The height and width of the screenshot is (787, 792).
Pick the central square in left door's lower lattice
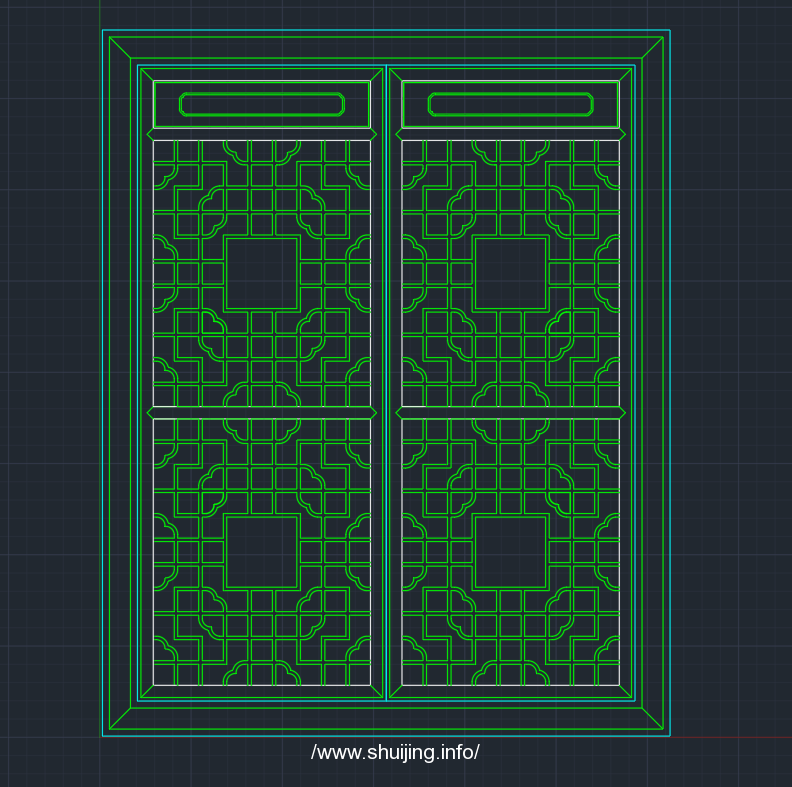click(x=262, y=552)
